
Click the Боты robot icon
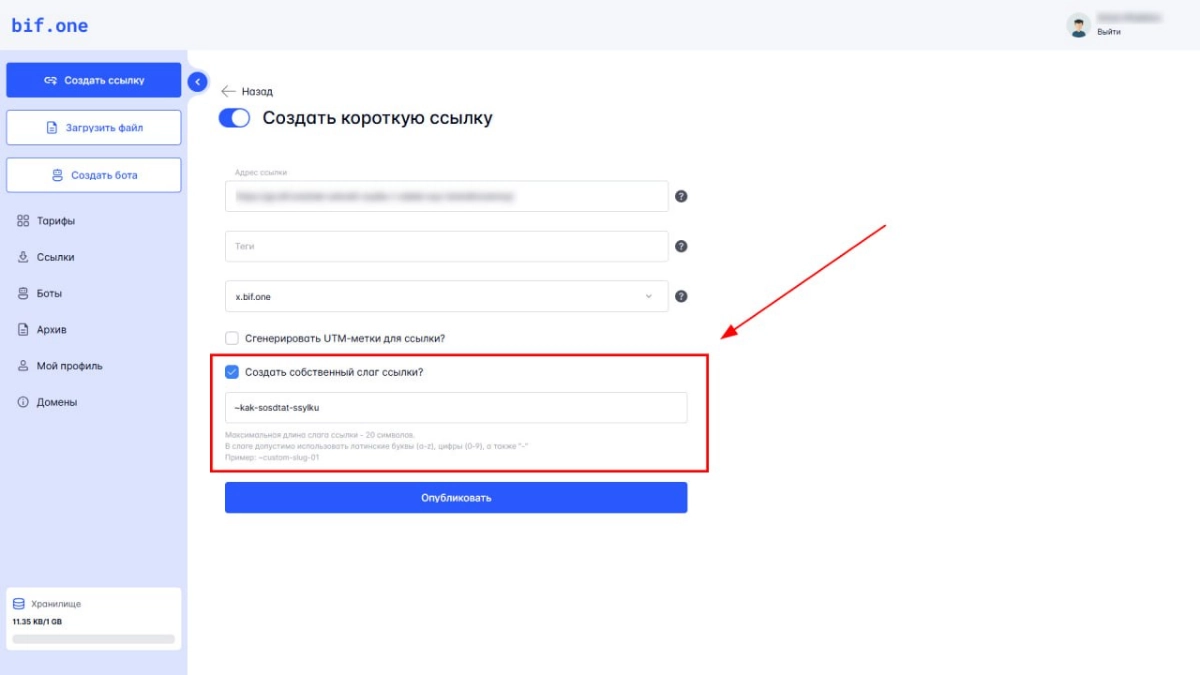23,294
